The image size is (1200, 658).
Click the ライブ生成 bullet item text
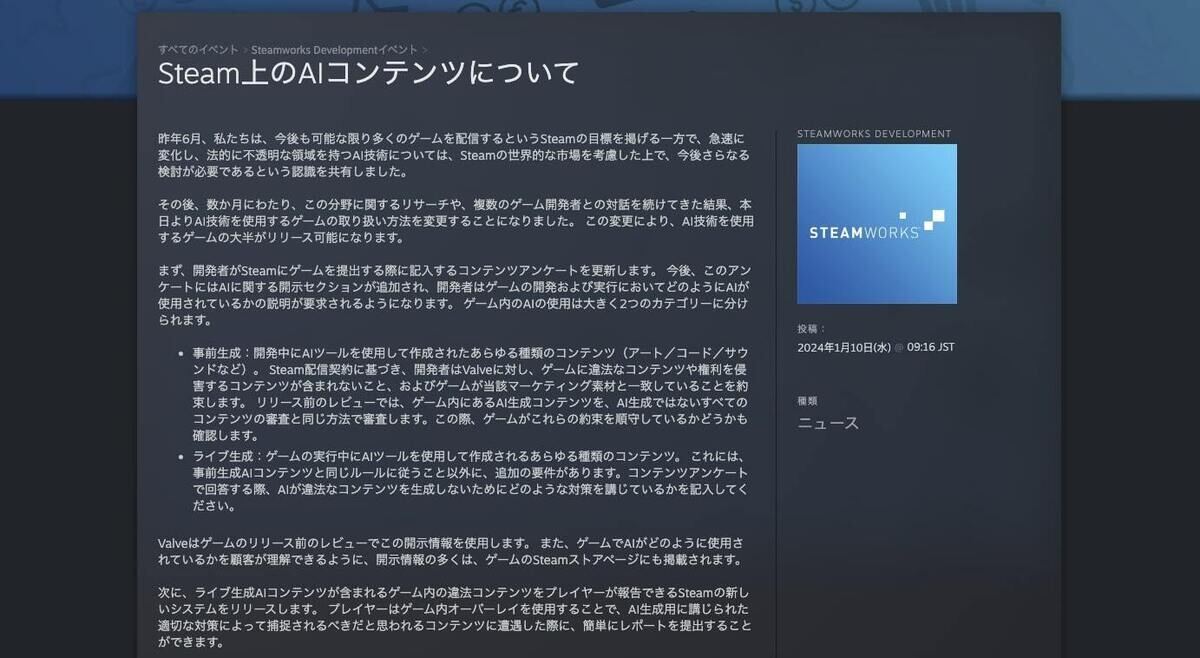point(471,481)
